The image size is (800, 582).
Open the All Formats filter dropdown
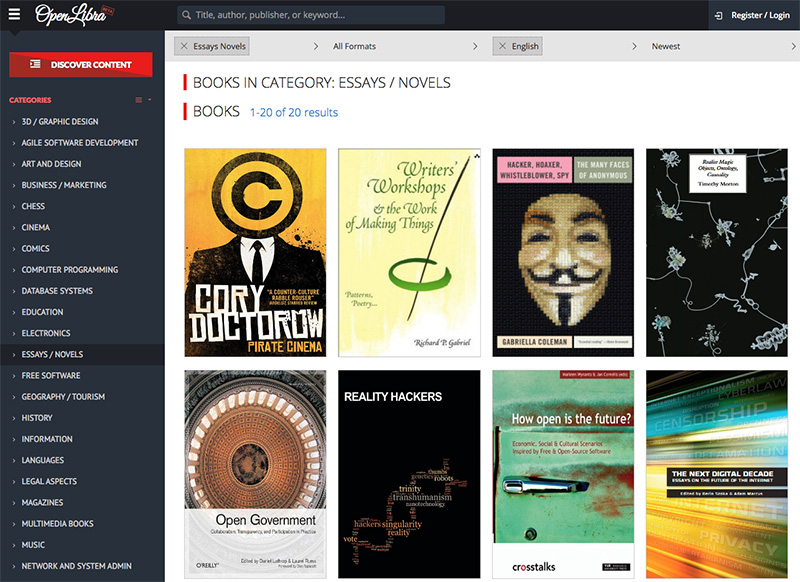click(x=405, y=46)
